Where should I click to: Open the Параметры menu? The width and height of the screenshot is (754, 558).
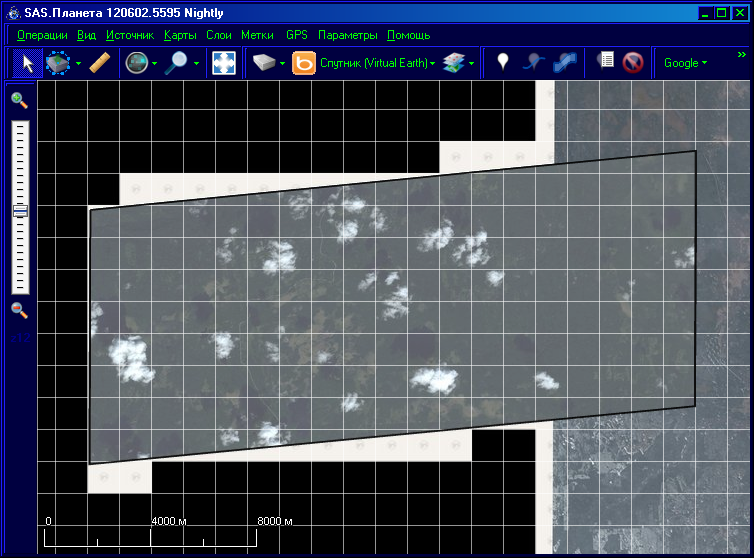pyautogui.click(x=348, y=35)
